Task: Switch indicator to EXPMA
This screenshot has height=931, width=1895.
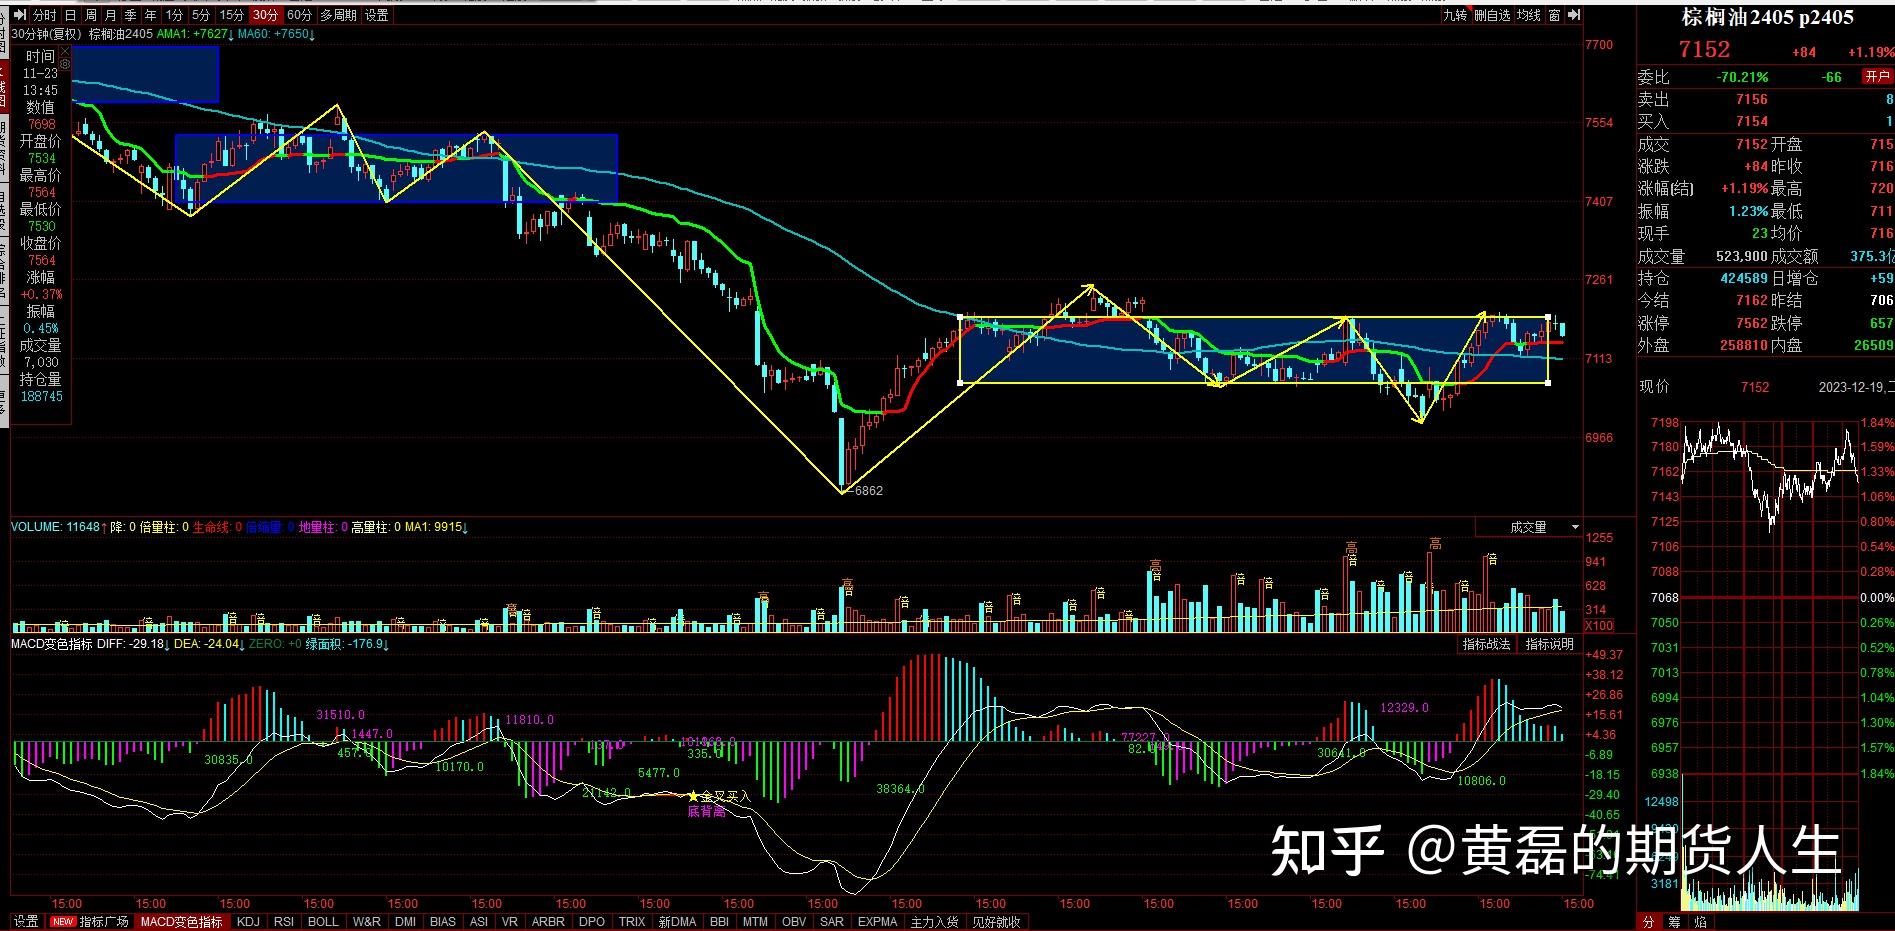Action: coord(877,922)
